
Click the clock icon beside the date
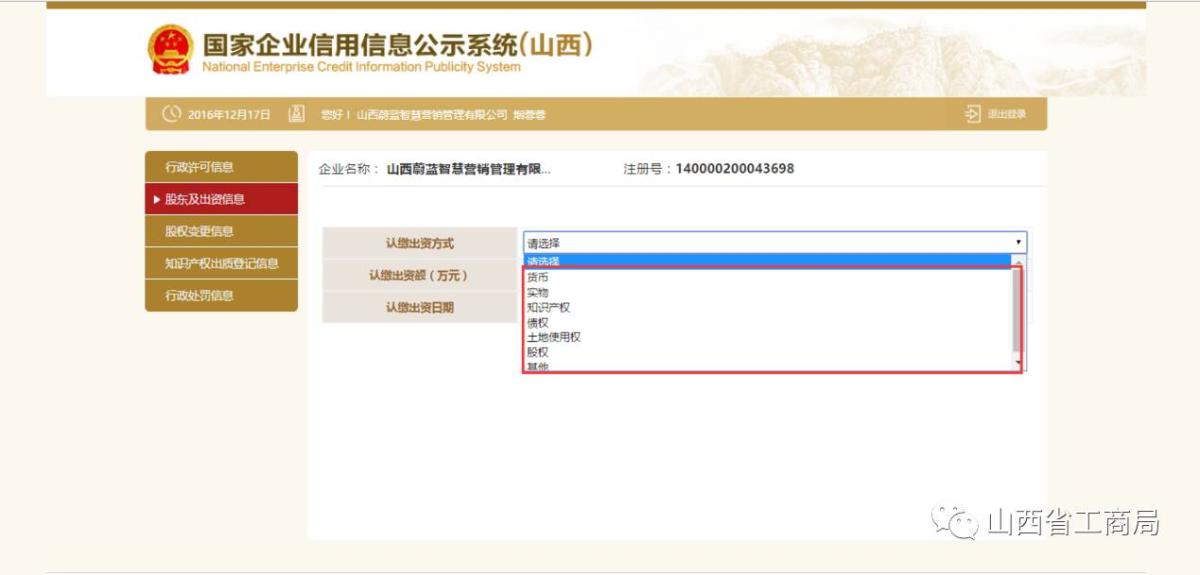pyautogui.click(x=172, y=114)
